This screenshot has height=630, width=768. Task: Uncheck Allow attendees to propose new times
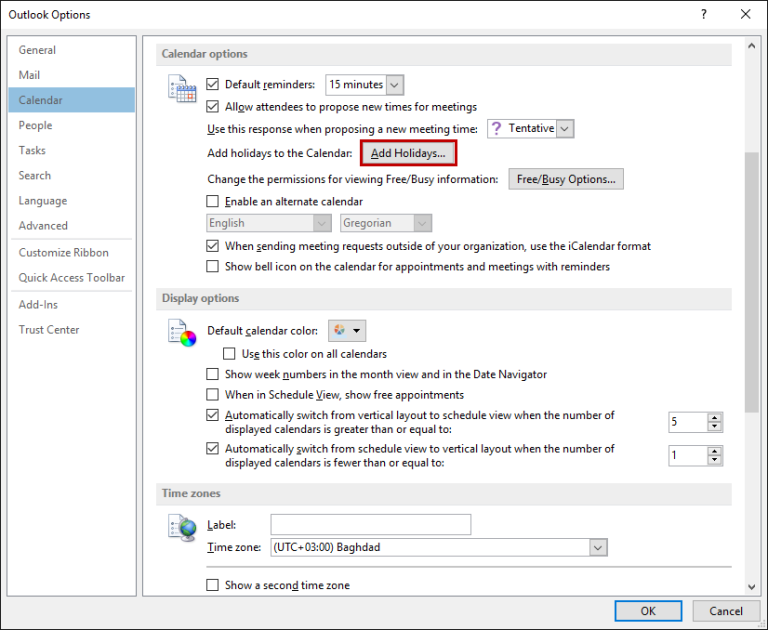point(212,106)
